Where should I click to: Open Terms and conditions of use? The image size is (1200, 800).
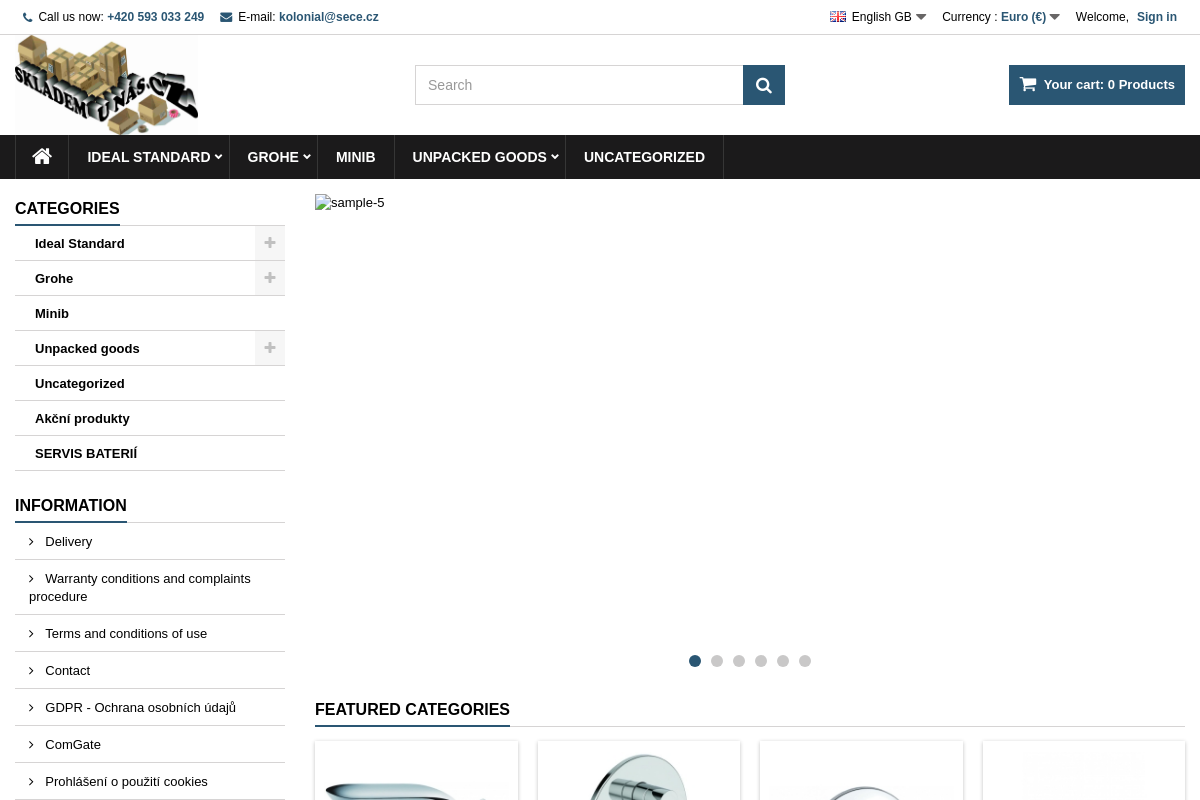coord(126,633)
